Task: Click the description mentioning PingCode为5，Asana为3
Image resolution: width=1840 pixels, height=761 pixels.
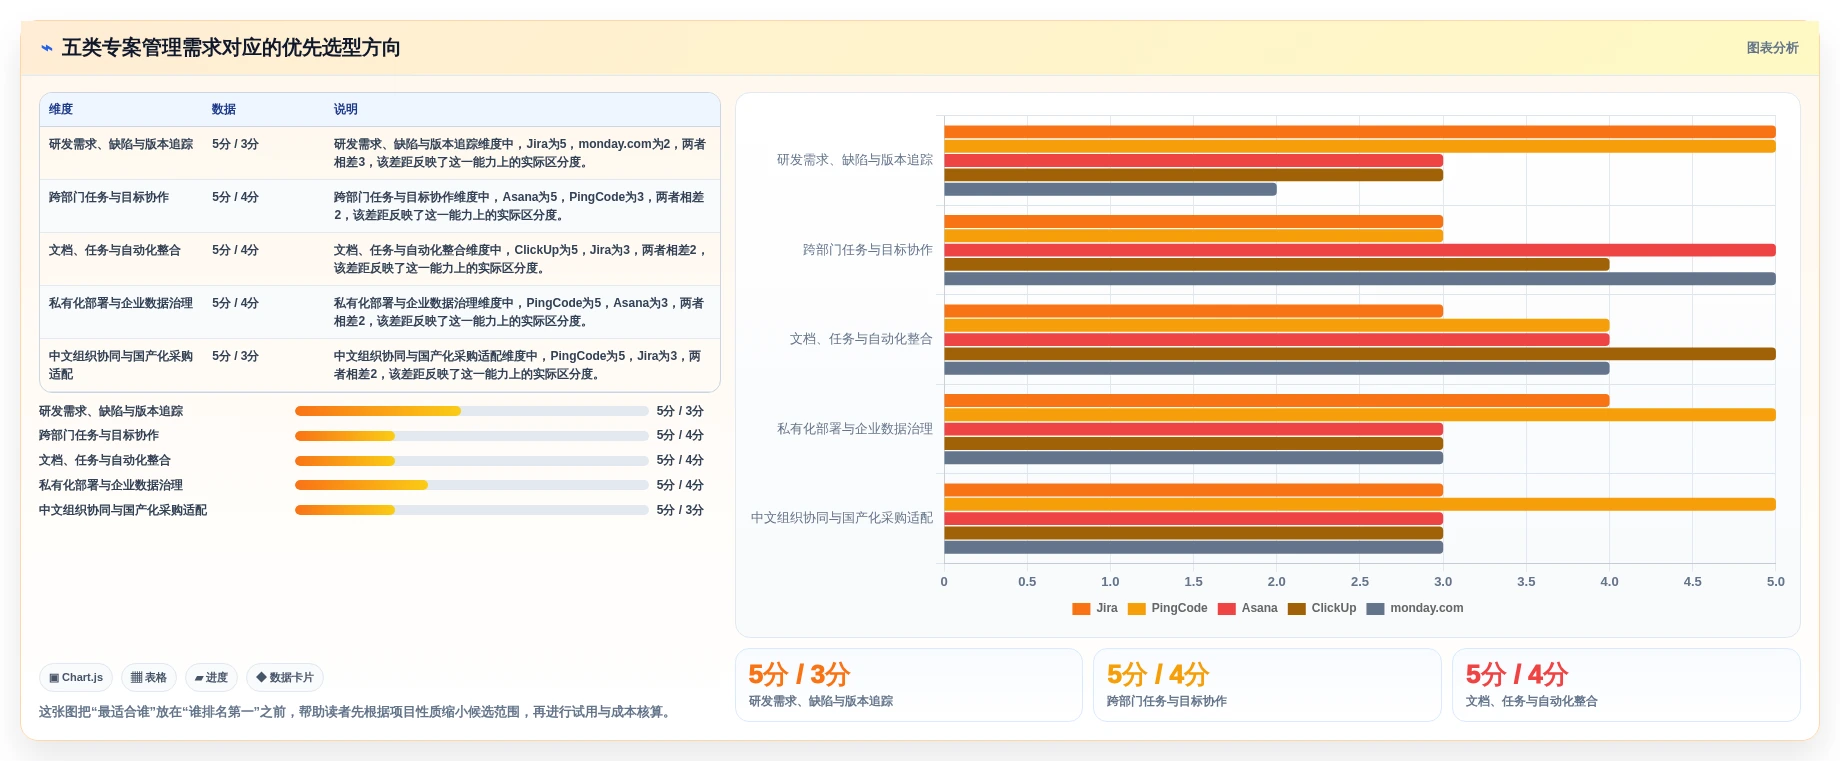Action: [x=520, y=312]
